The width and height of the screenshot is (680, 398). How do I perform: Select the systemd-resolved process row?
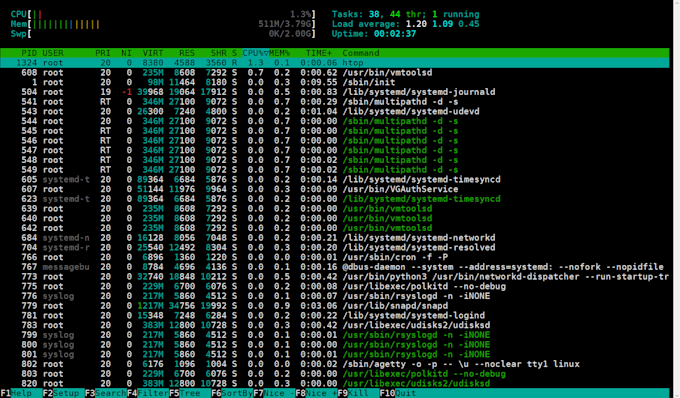pyautogui.click(x=334, y=248)
